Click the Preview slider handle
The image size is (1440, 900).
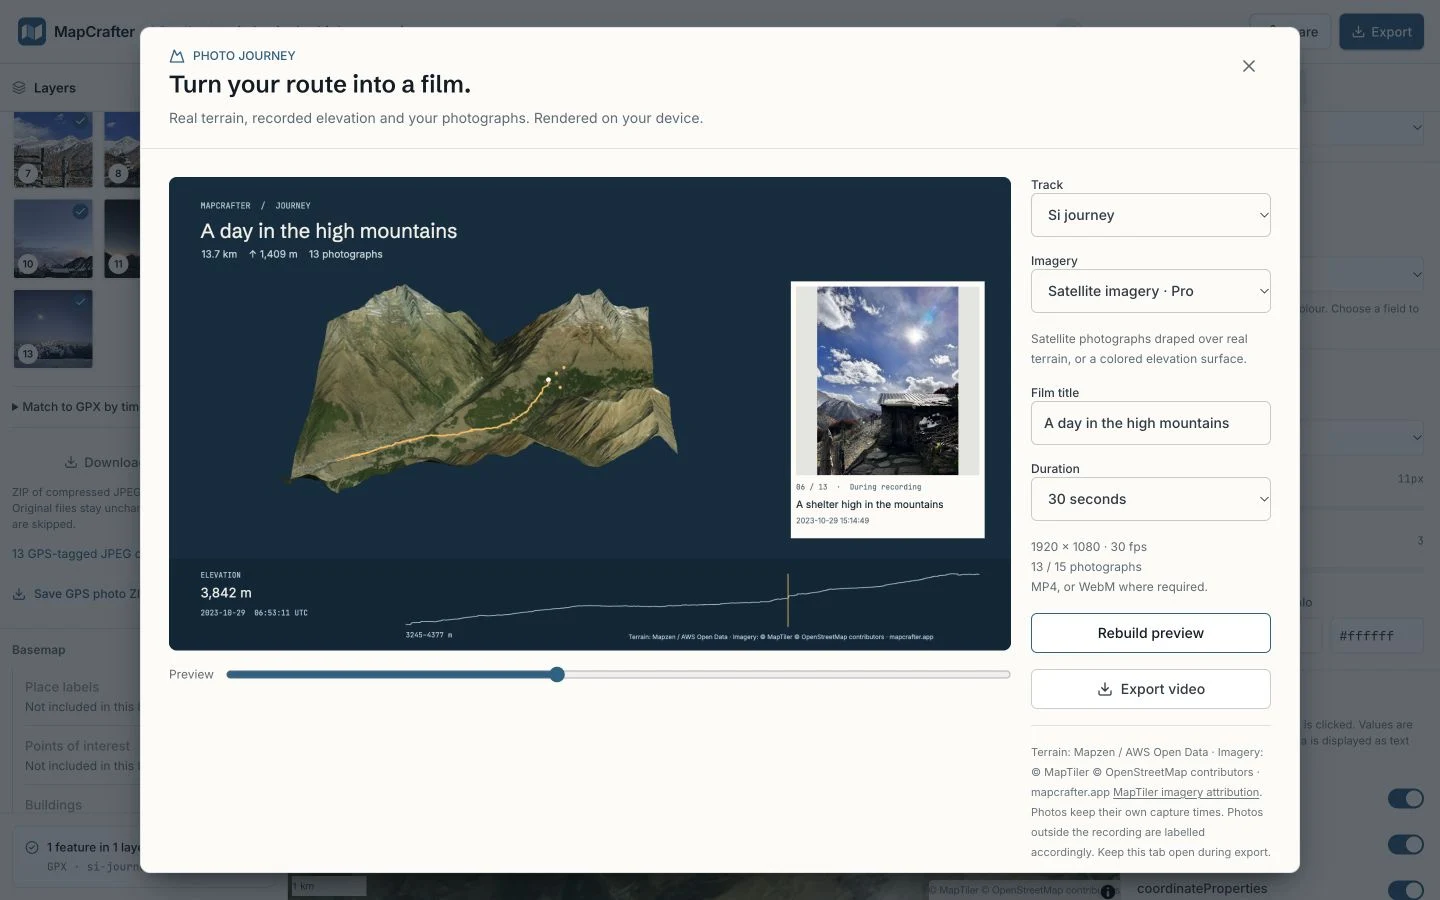557,674
